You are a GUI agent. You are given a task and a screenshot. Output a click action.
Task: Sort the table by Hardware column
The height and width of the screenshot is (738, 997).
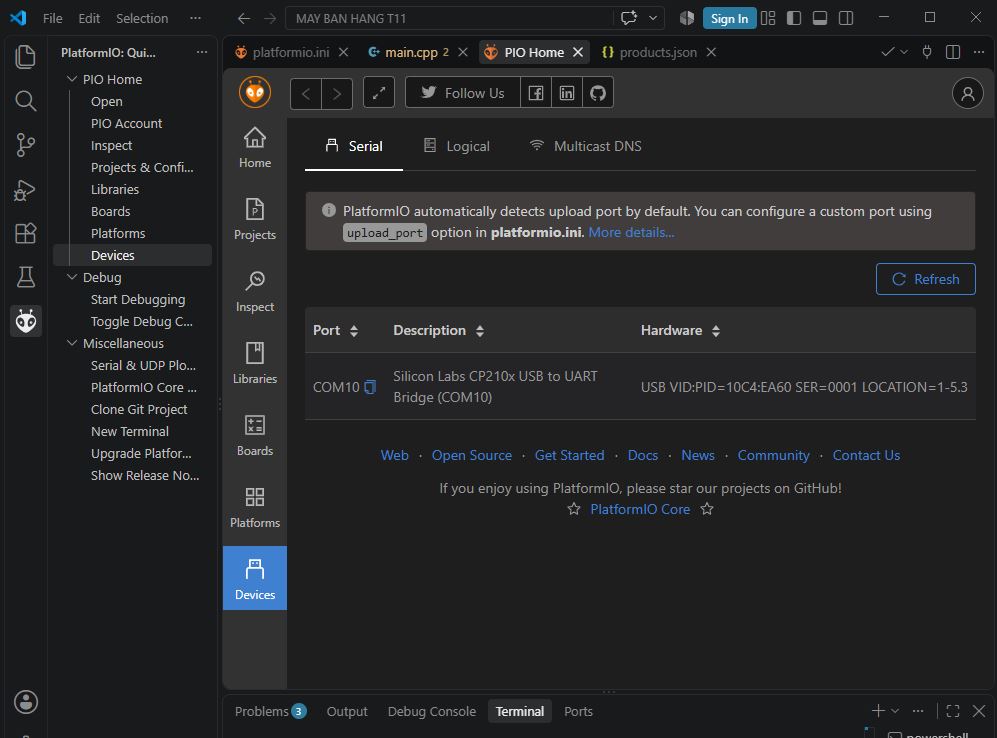click(716, 331)
